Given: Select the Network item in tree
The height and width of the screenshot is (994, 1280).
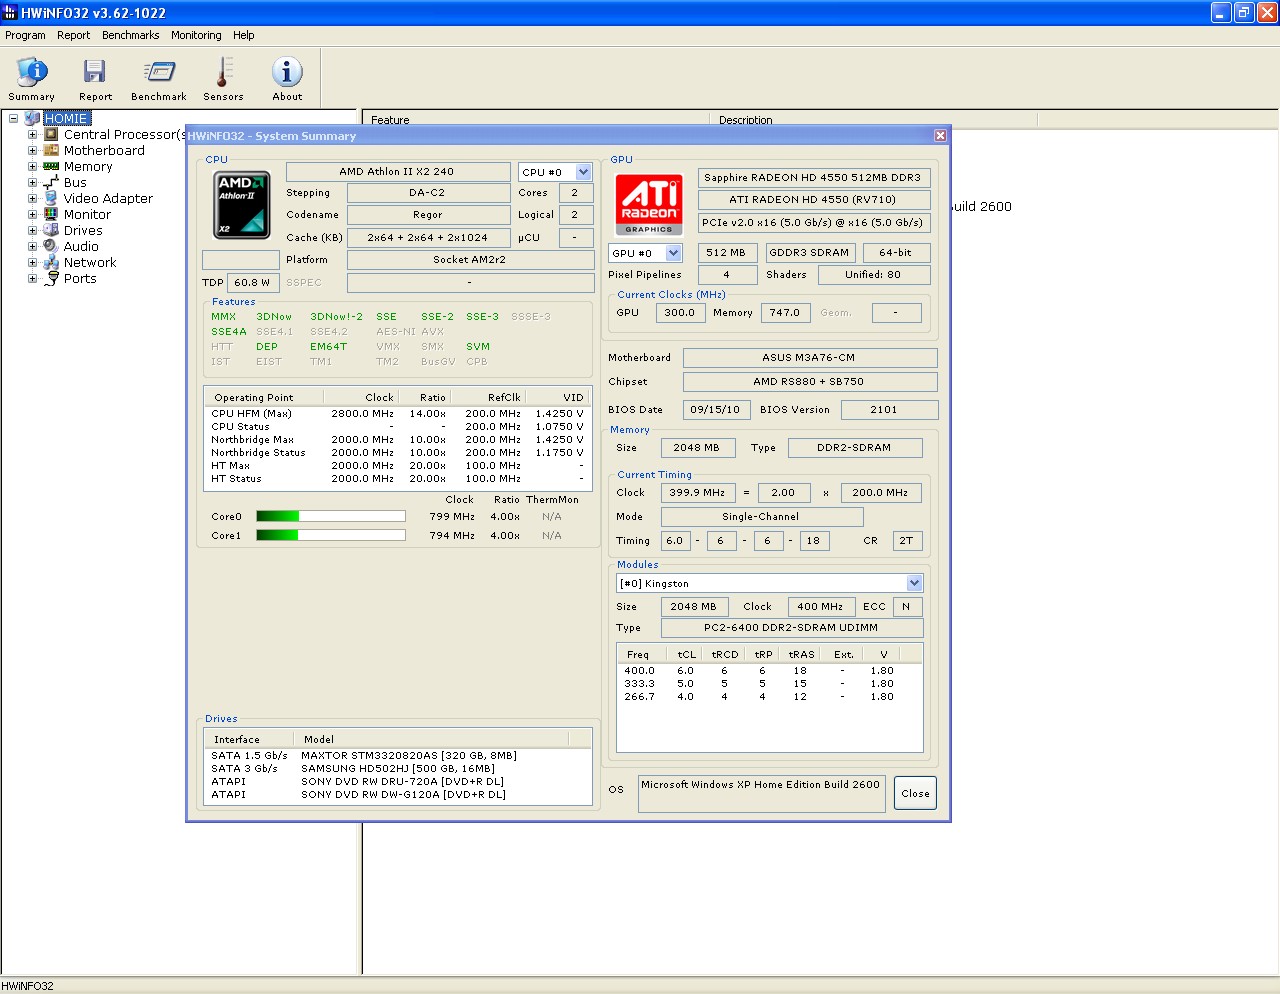Looking at the screenshot, I should coord(90,263).
